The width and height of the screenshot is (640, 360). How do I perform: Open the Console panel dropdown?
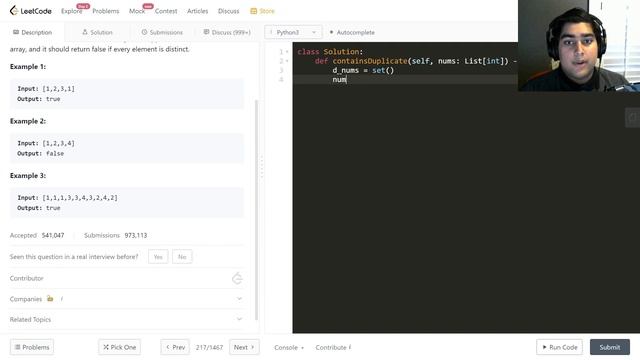click(289, 347)
